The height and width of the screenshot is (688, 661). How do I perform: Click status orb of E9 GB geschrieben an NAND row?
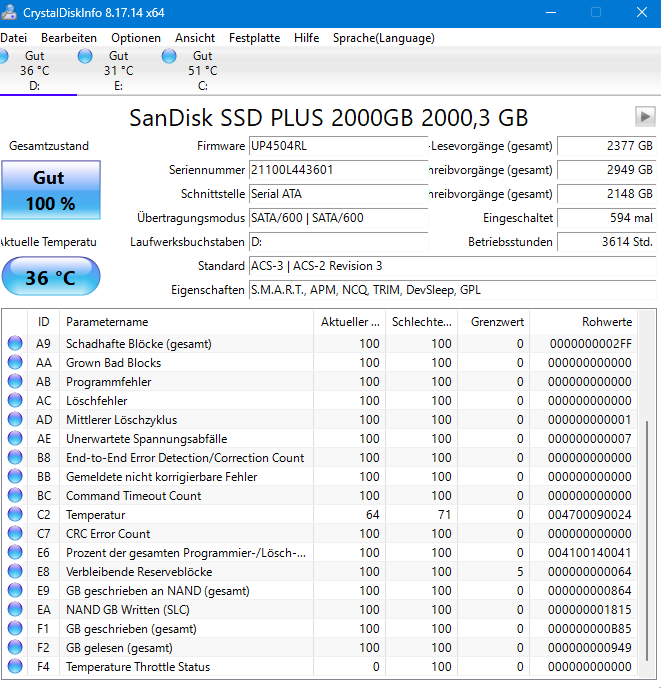pyautogui.click(x=15, y=591)
